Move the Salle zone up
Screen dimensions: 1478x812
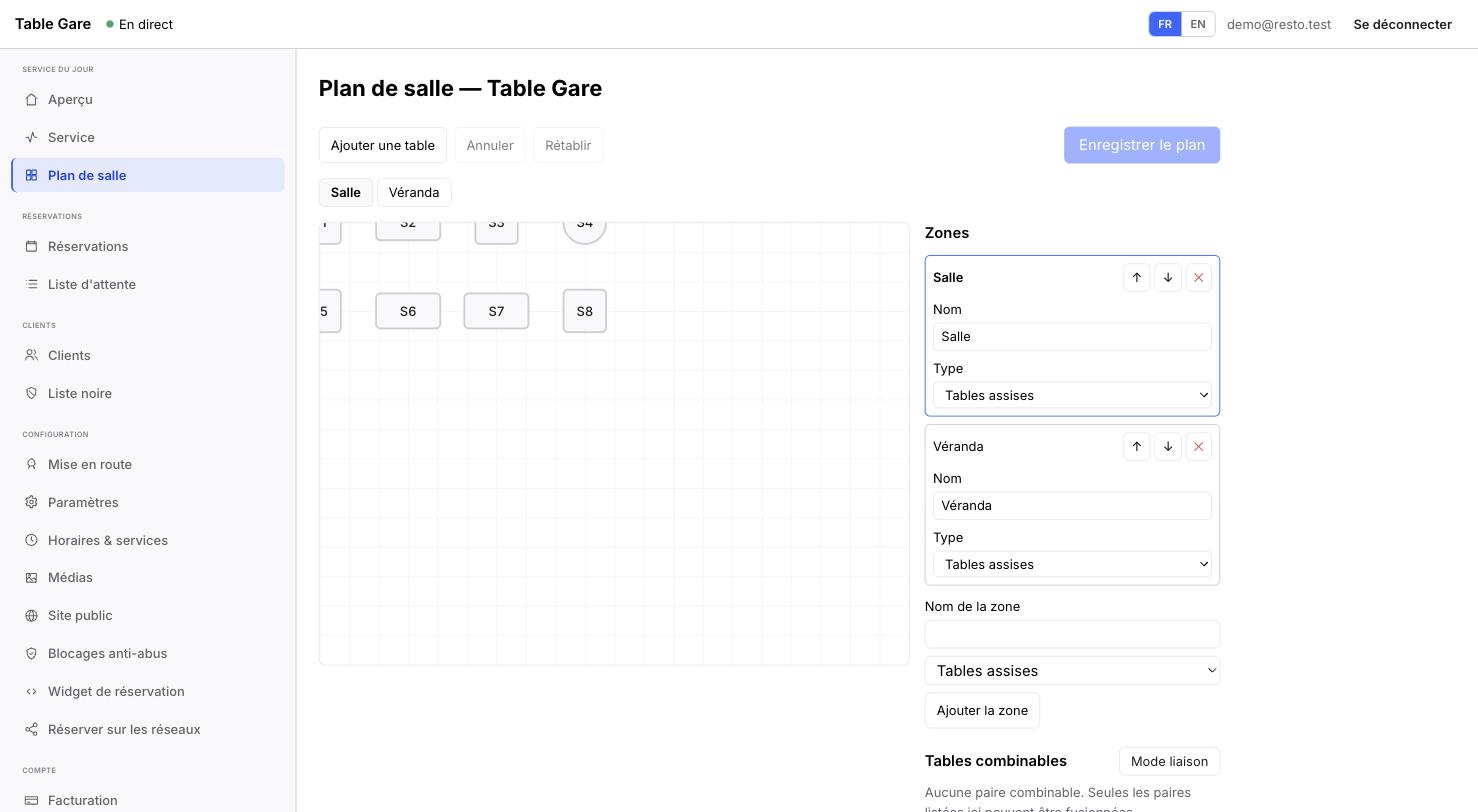[x=1136, y=278]
